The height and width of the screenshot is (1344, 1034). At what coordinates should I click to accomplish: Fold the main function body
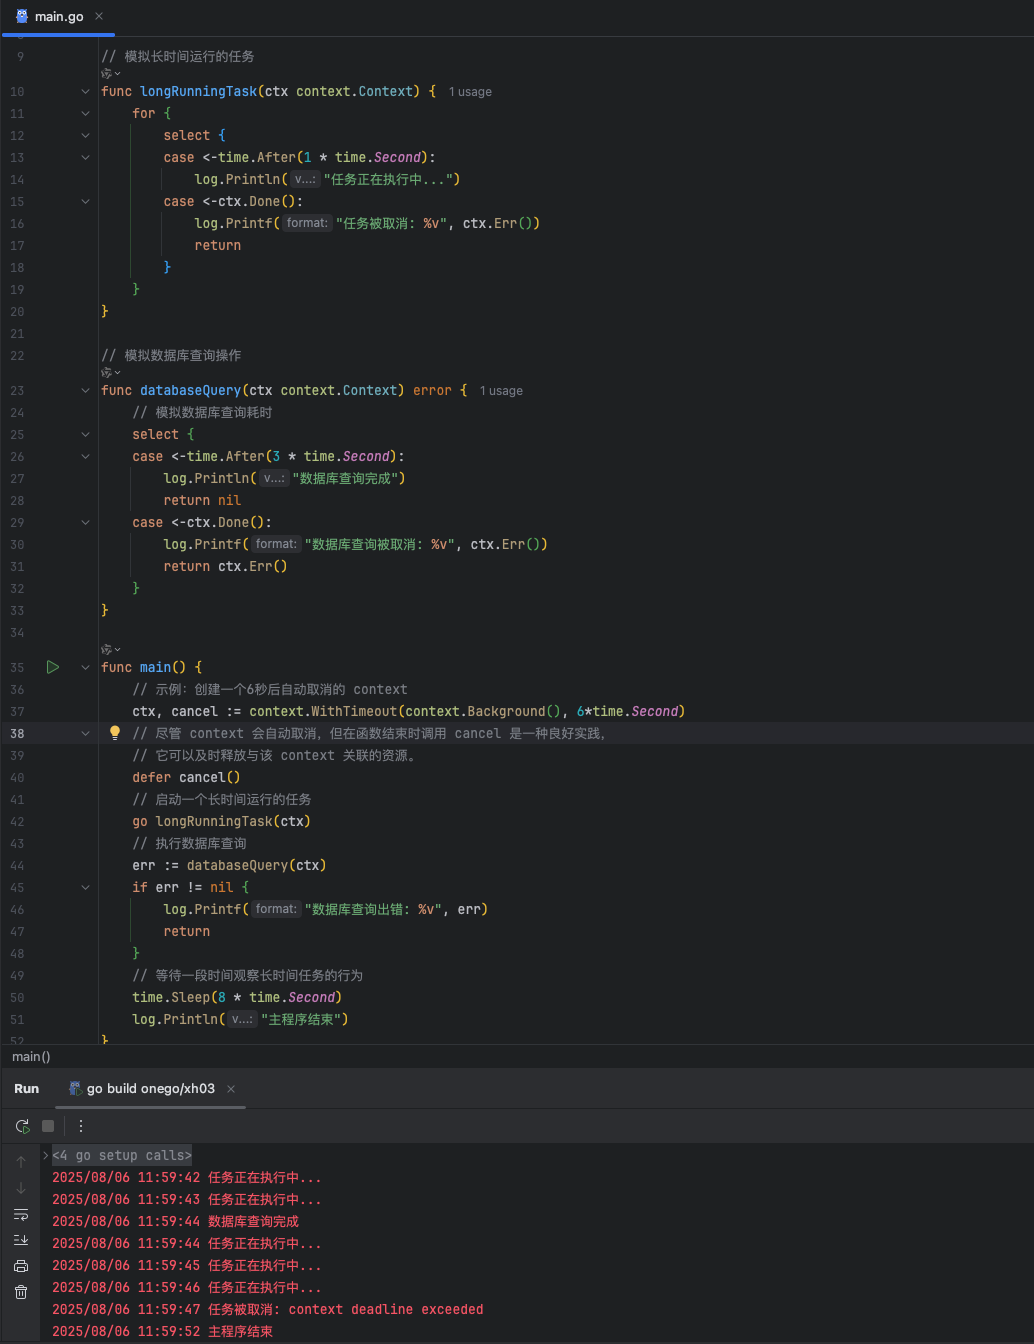85,667
